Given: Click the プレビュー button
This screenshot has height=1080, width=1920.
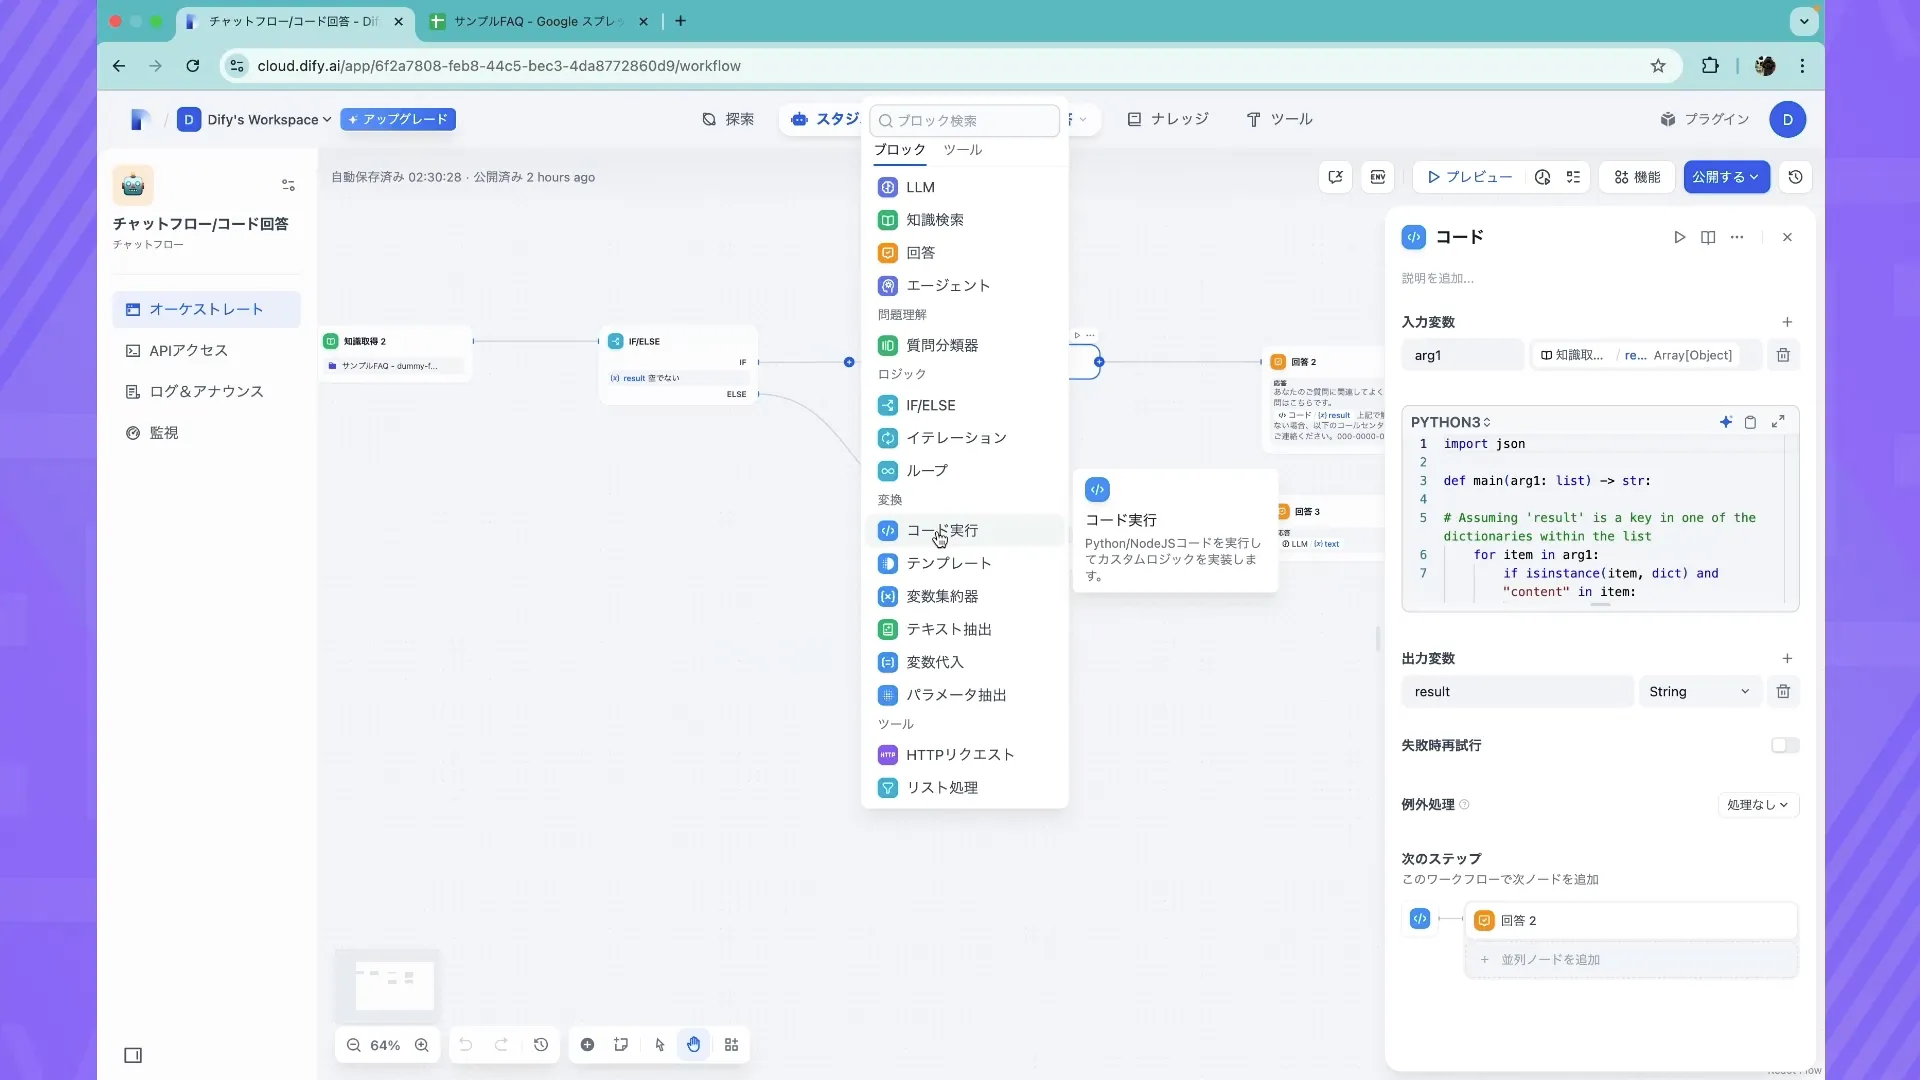Looking at the screenshot, I should [1470, 177].
